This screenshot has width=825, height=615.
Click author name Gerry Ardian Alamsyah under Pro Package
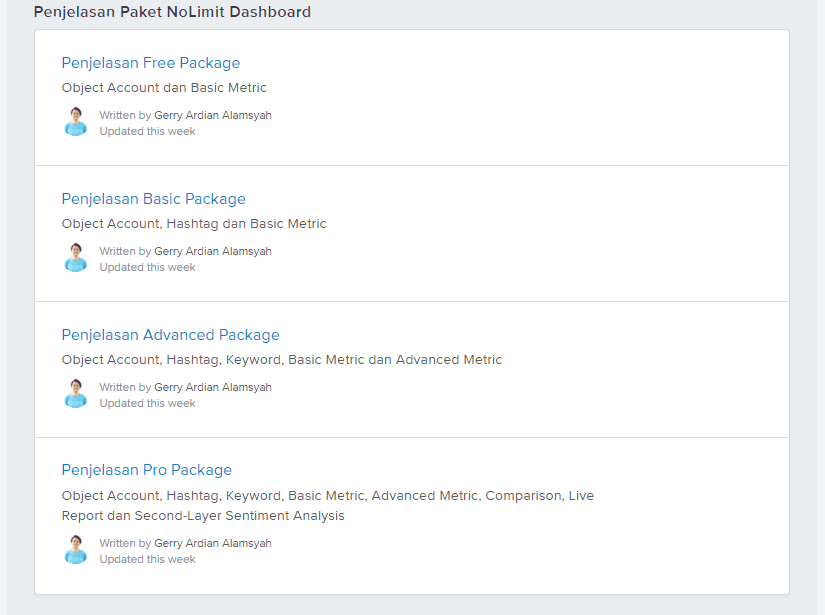click(213, 543)
